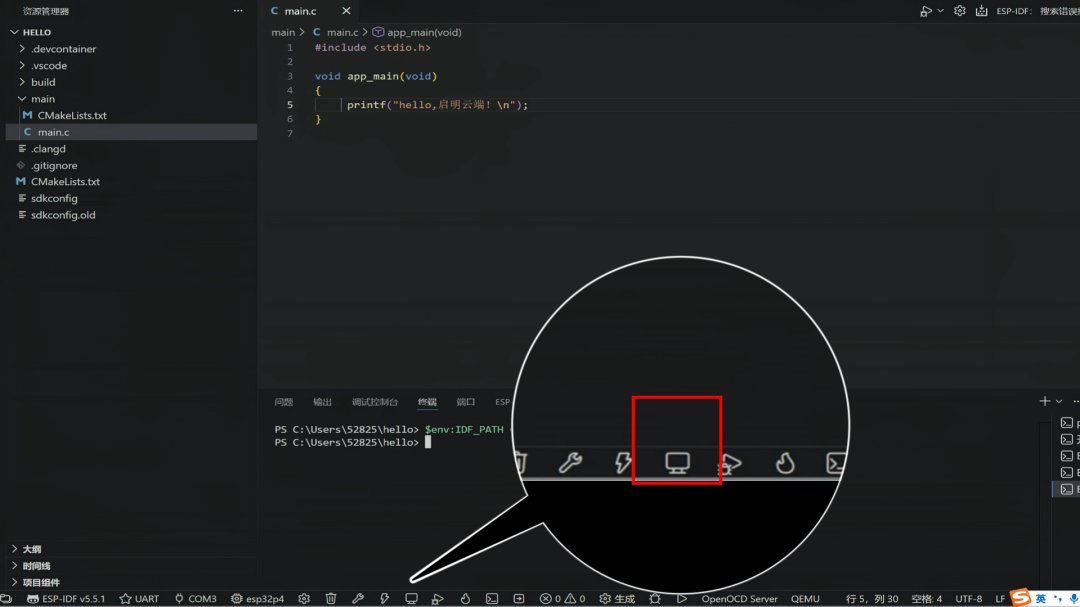
Task: Change line ending via LF indicator
Action: (1000, 599)
